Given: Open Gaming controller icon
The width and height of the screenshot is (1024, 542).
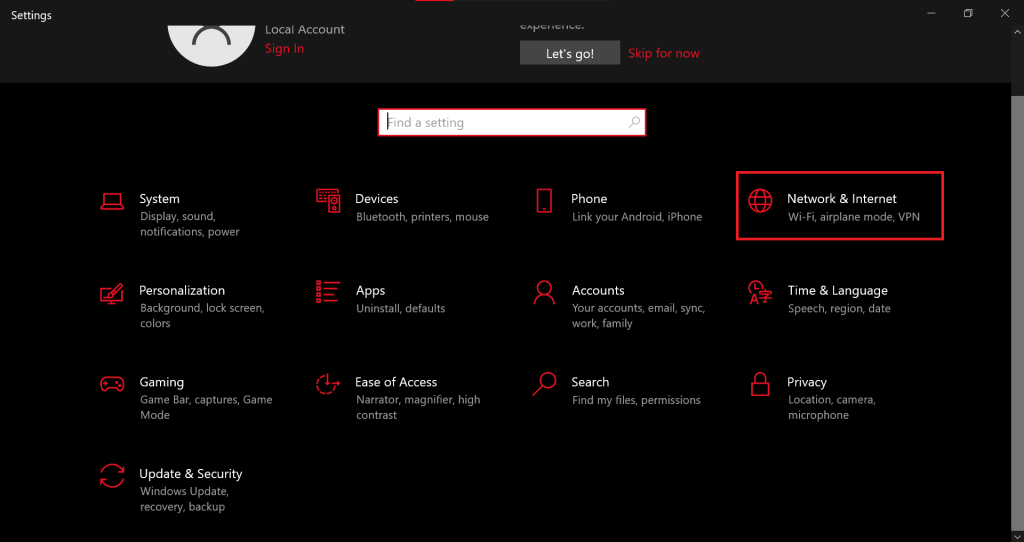Looking at the screenshot, I should [112, 384].
